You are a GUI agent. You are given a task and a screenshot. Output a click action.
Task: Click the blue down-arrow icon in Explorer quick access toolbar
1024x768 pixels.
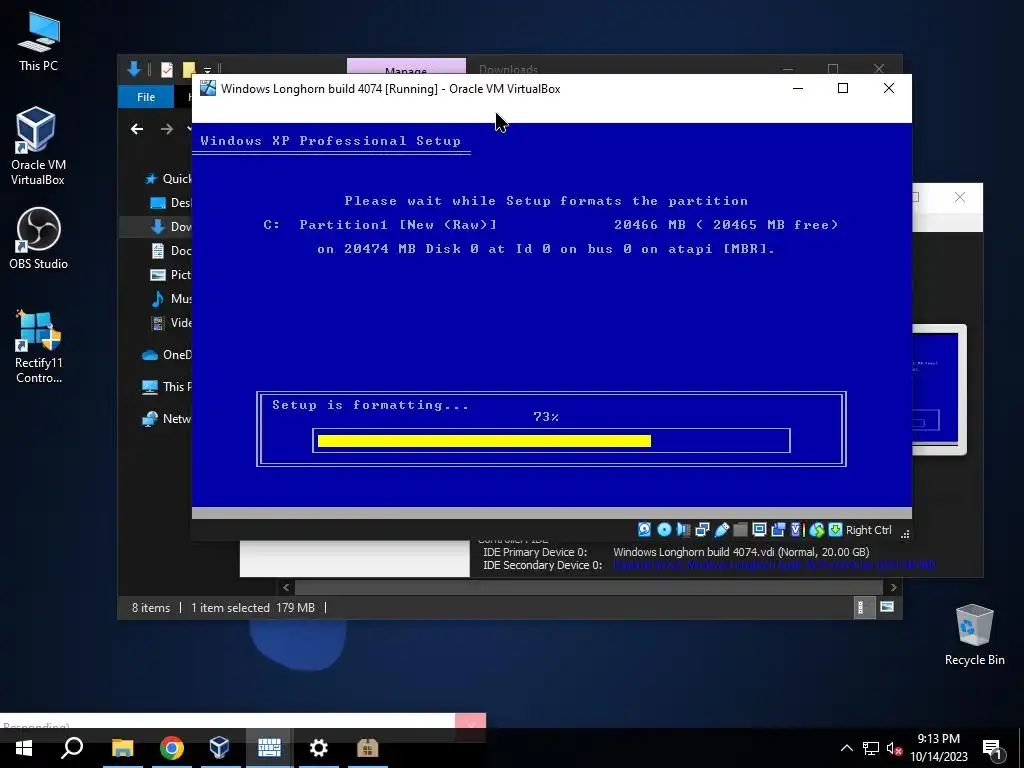135,69
